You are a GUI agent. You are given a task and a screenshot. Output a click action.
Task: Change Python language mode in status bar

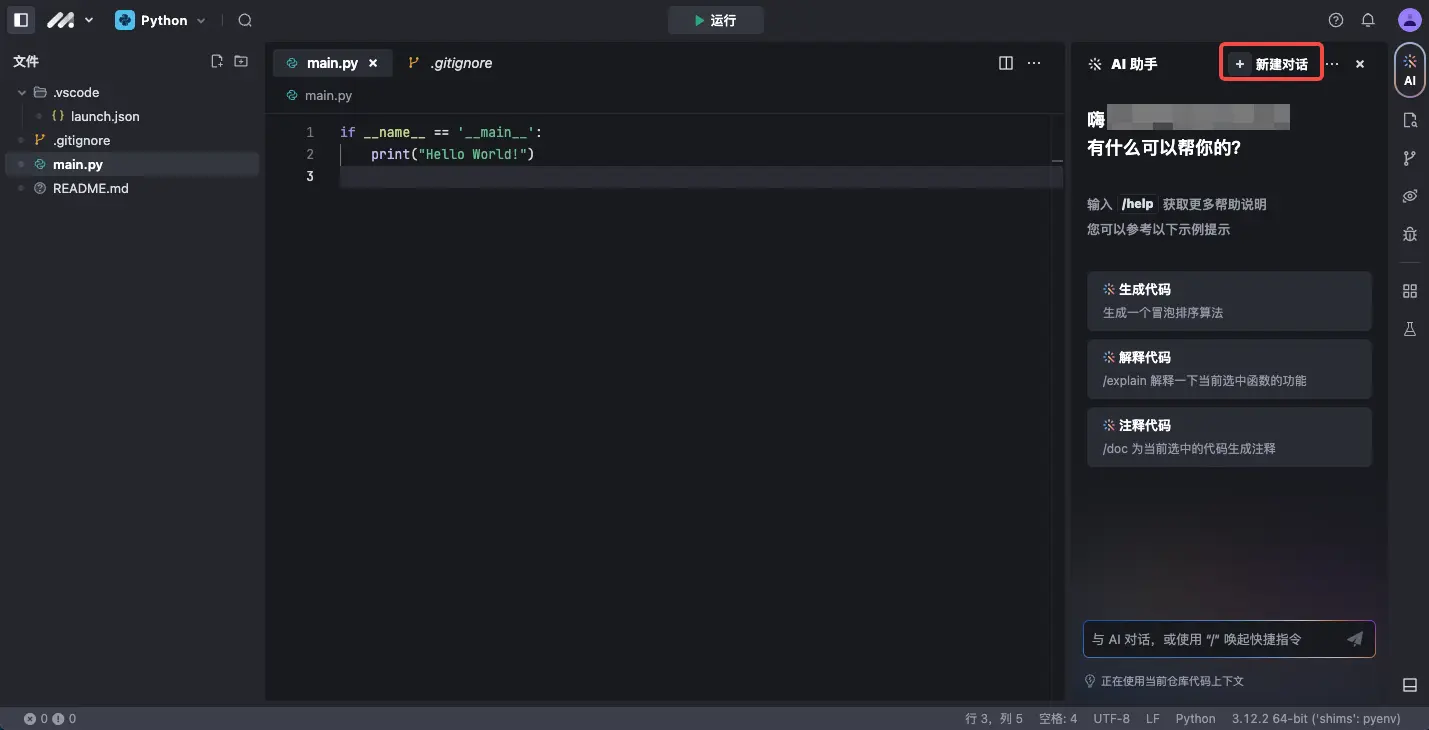point(1195,718)
